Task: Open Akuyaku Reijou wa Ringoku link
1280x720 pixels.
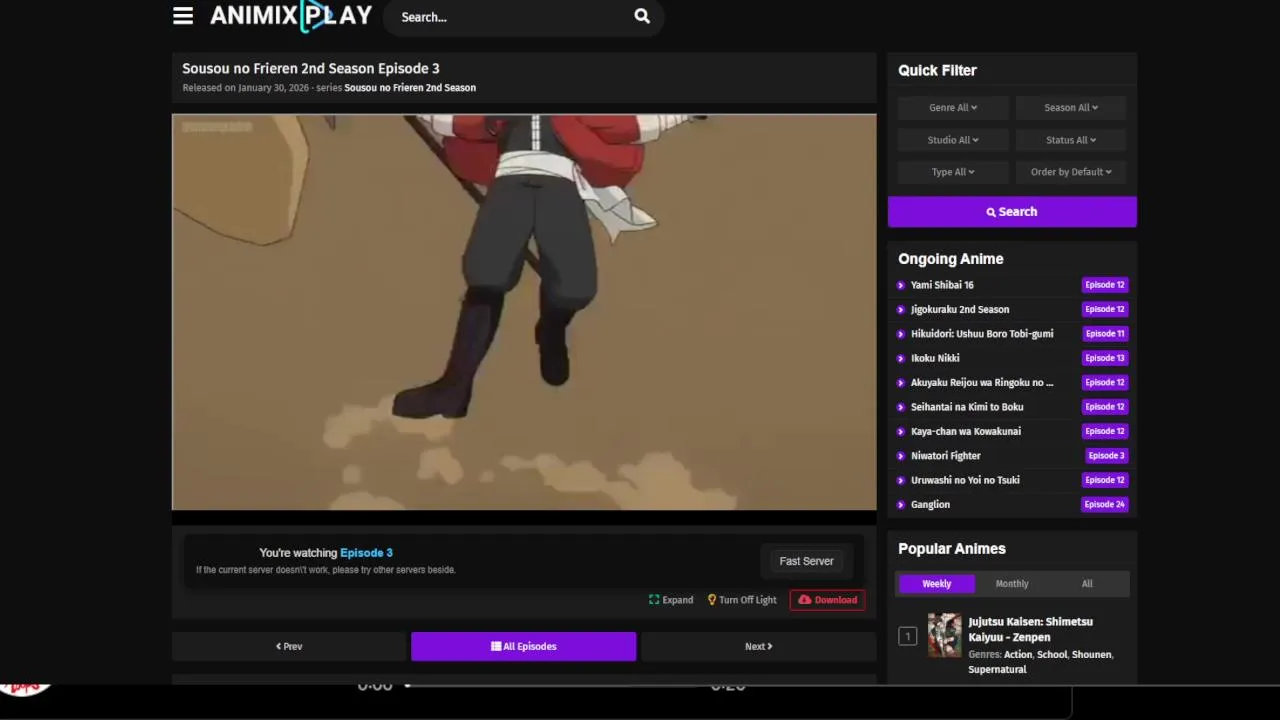Action: coord(982,383)
